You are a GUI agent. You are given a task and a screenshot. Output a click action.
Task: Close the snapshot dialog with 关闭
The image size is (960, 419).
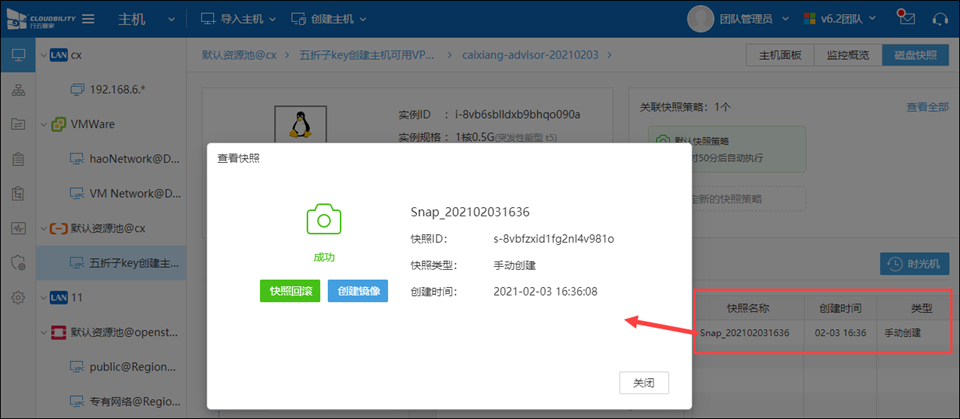pyautogui.click(x=643, y=383)
